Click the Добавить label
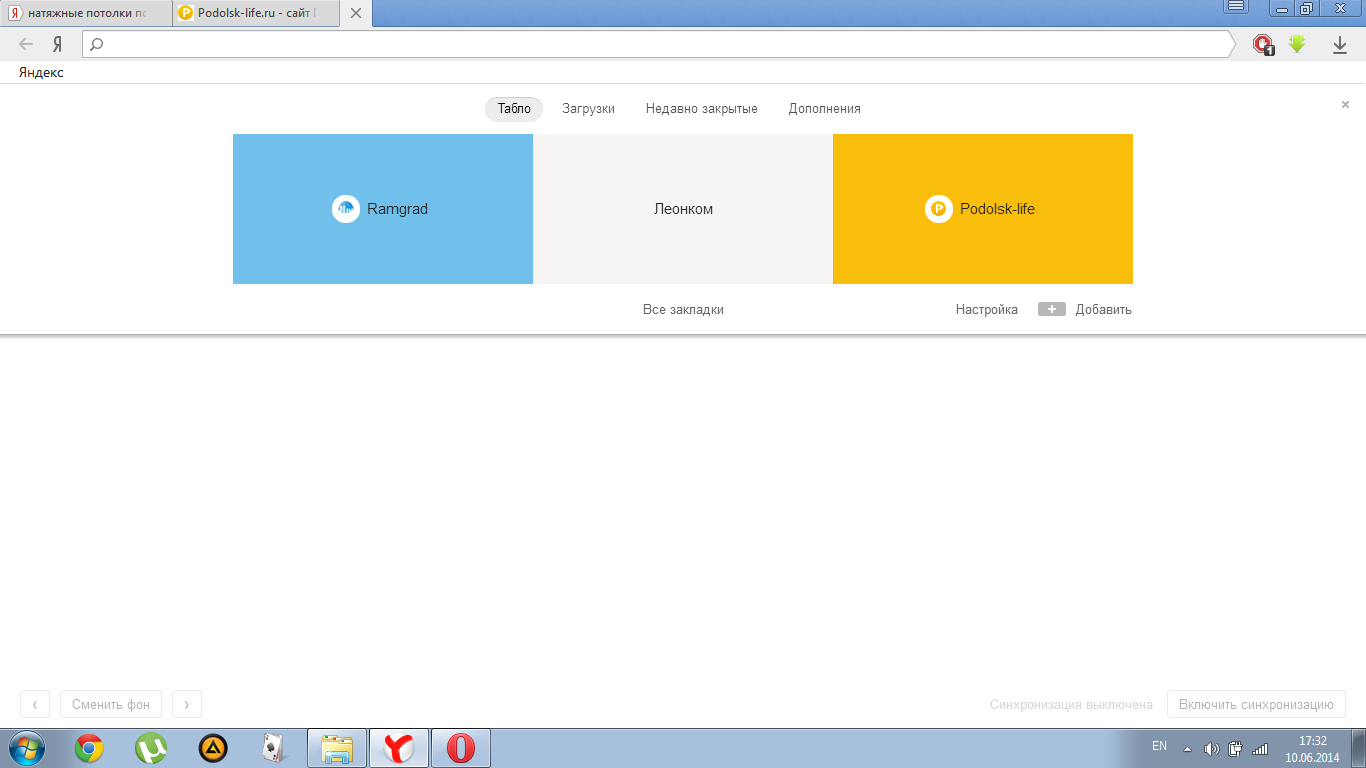Viewport: 1366px width, 768px height. tap(1104, 310)
